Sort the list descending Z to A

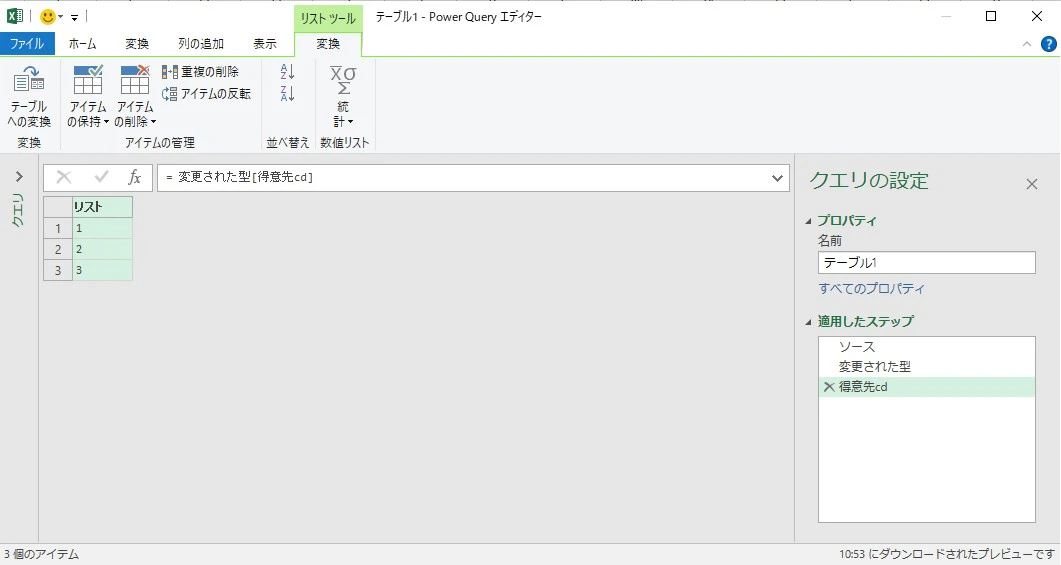pyautogui.click(x=287, y=93)
